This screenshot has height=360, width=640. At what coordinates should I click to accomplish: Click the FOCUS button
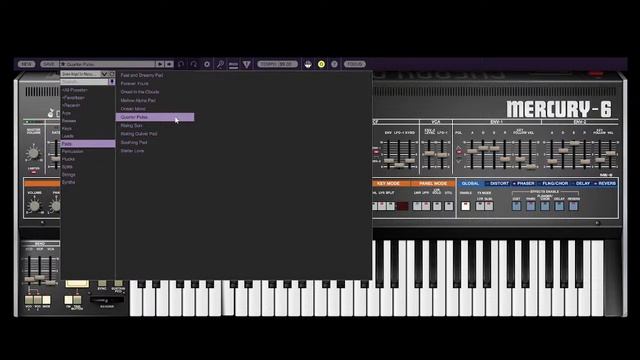pyautogui.click(x=354, y=64)
